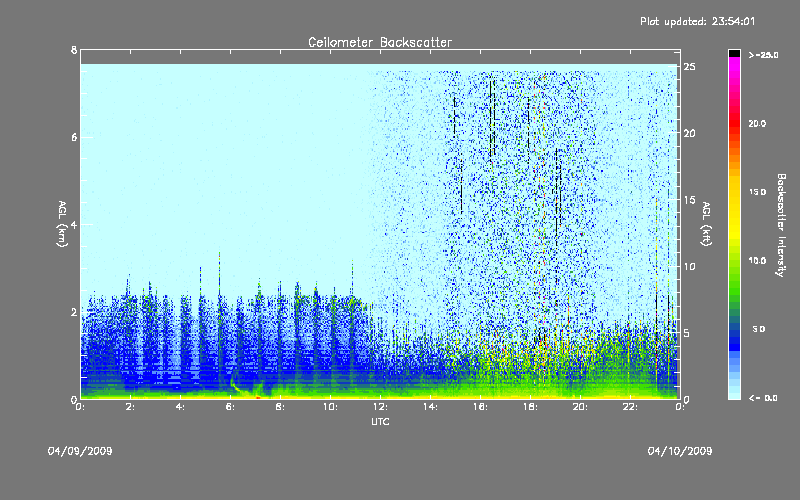
Task: Click the '12:' hour tick on time axis
Action: coord(381,407)
